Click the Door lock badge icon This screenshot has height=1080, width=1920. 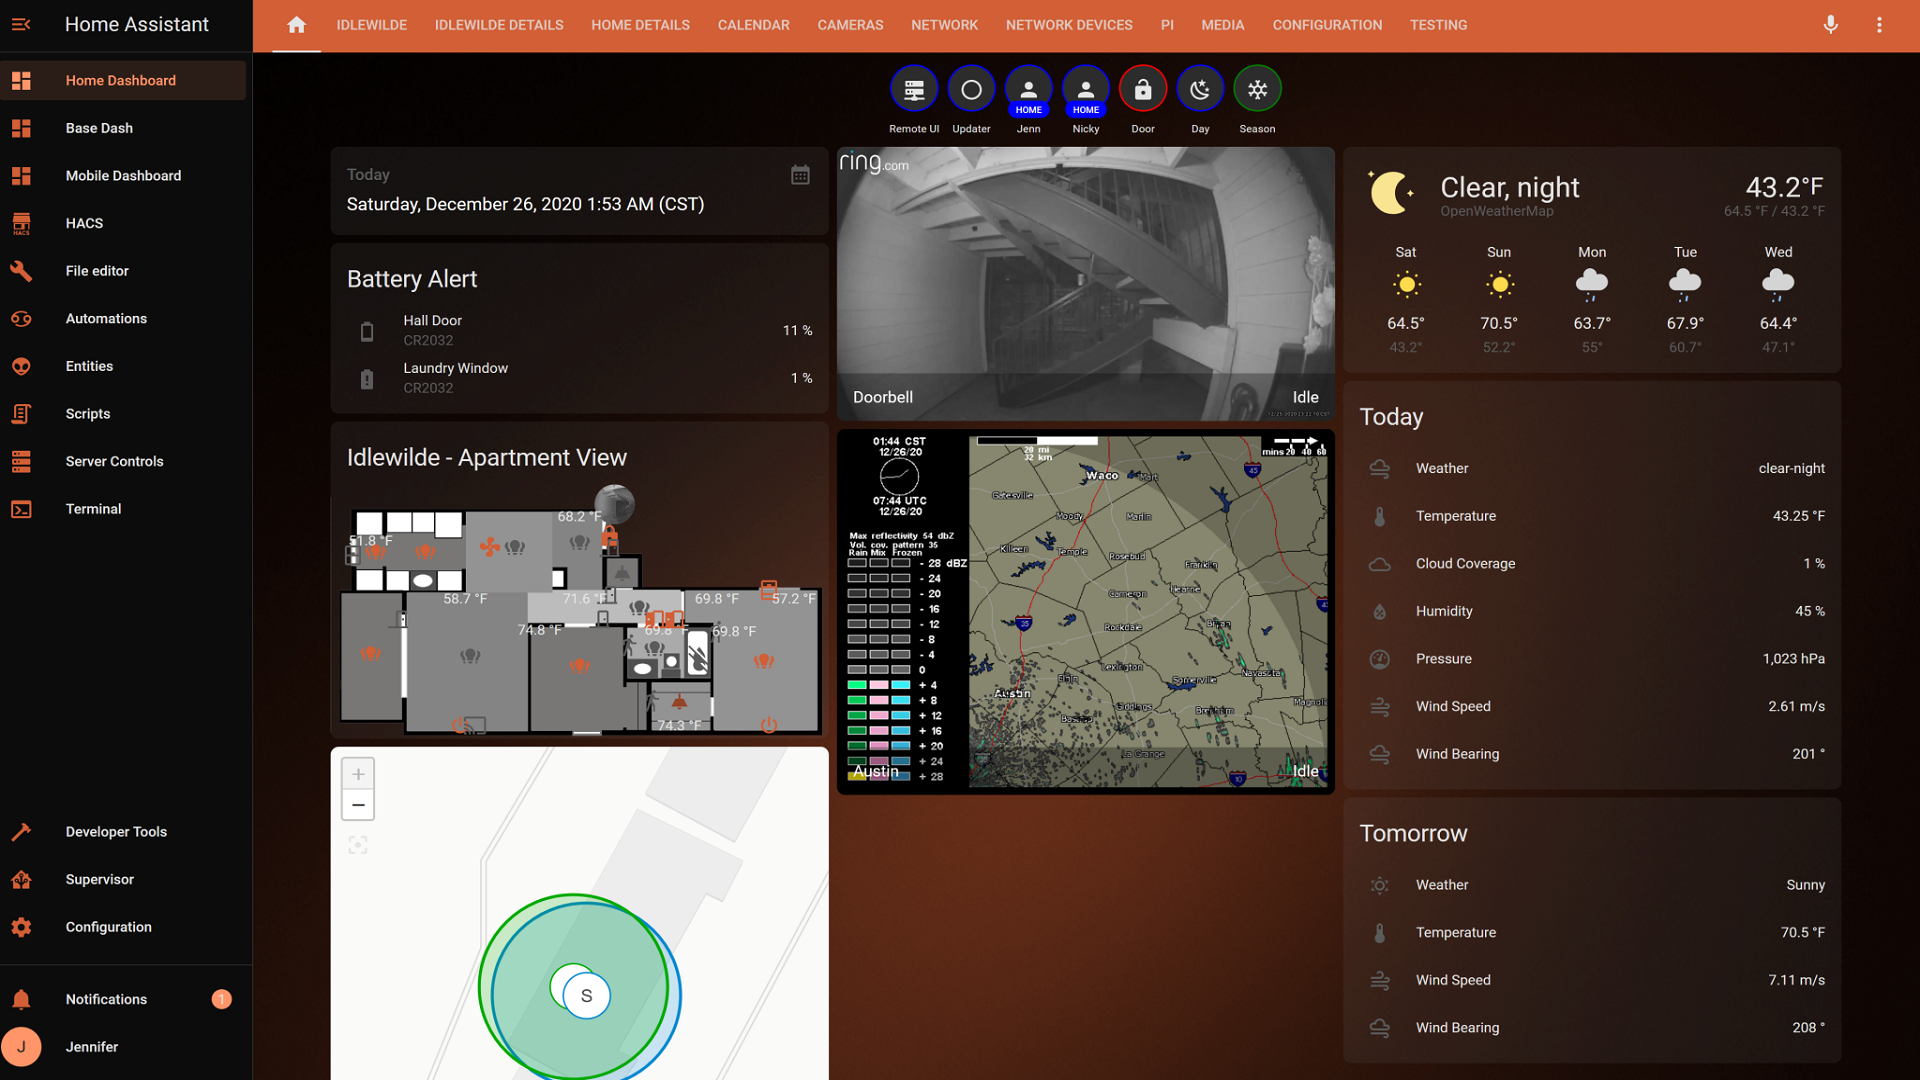tap(1143, 90)
